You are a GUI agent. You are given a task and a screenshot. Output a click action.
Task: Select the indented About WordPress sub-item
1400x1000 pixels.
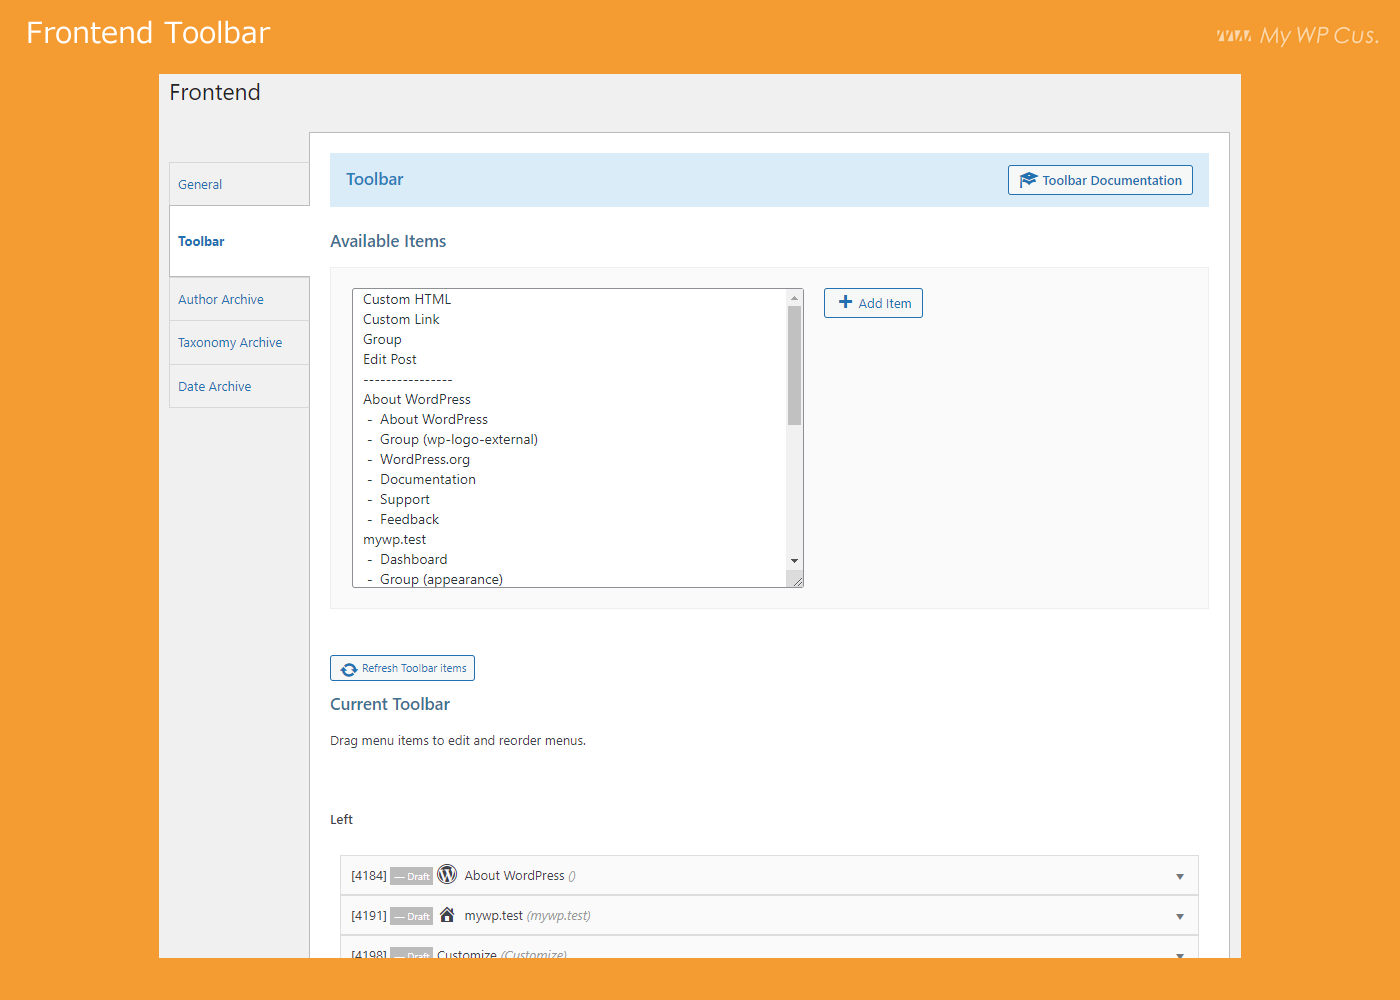(570, 419)
